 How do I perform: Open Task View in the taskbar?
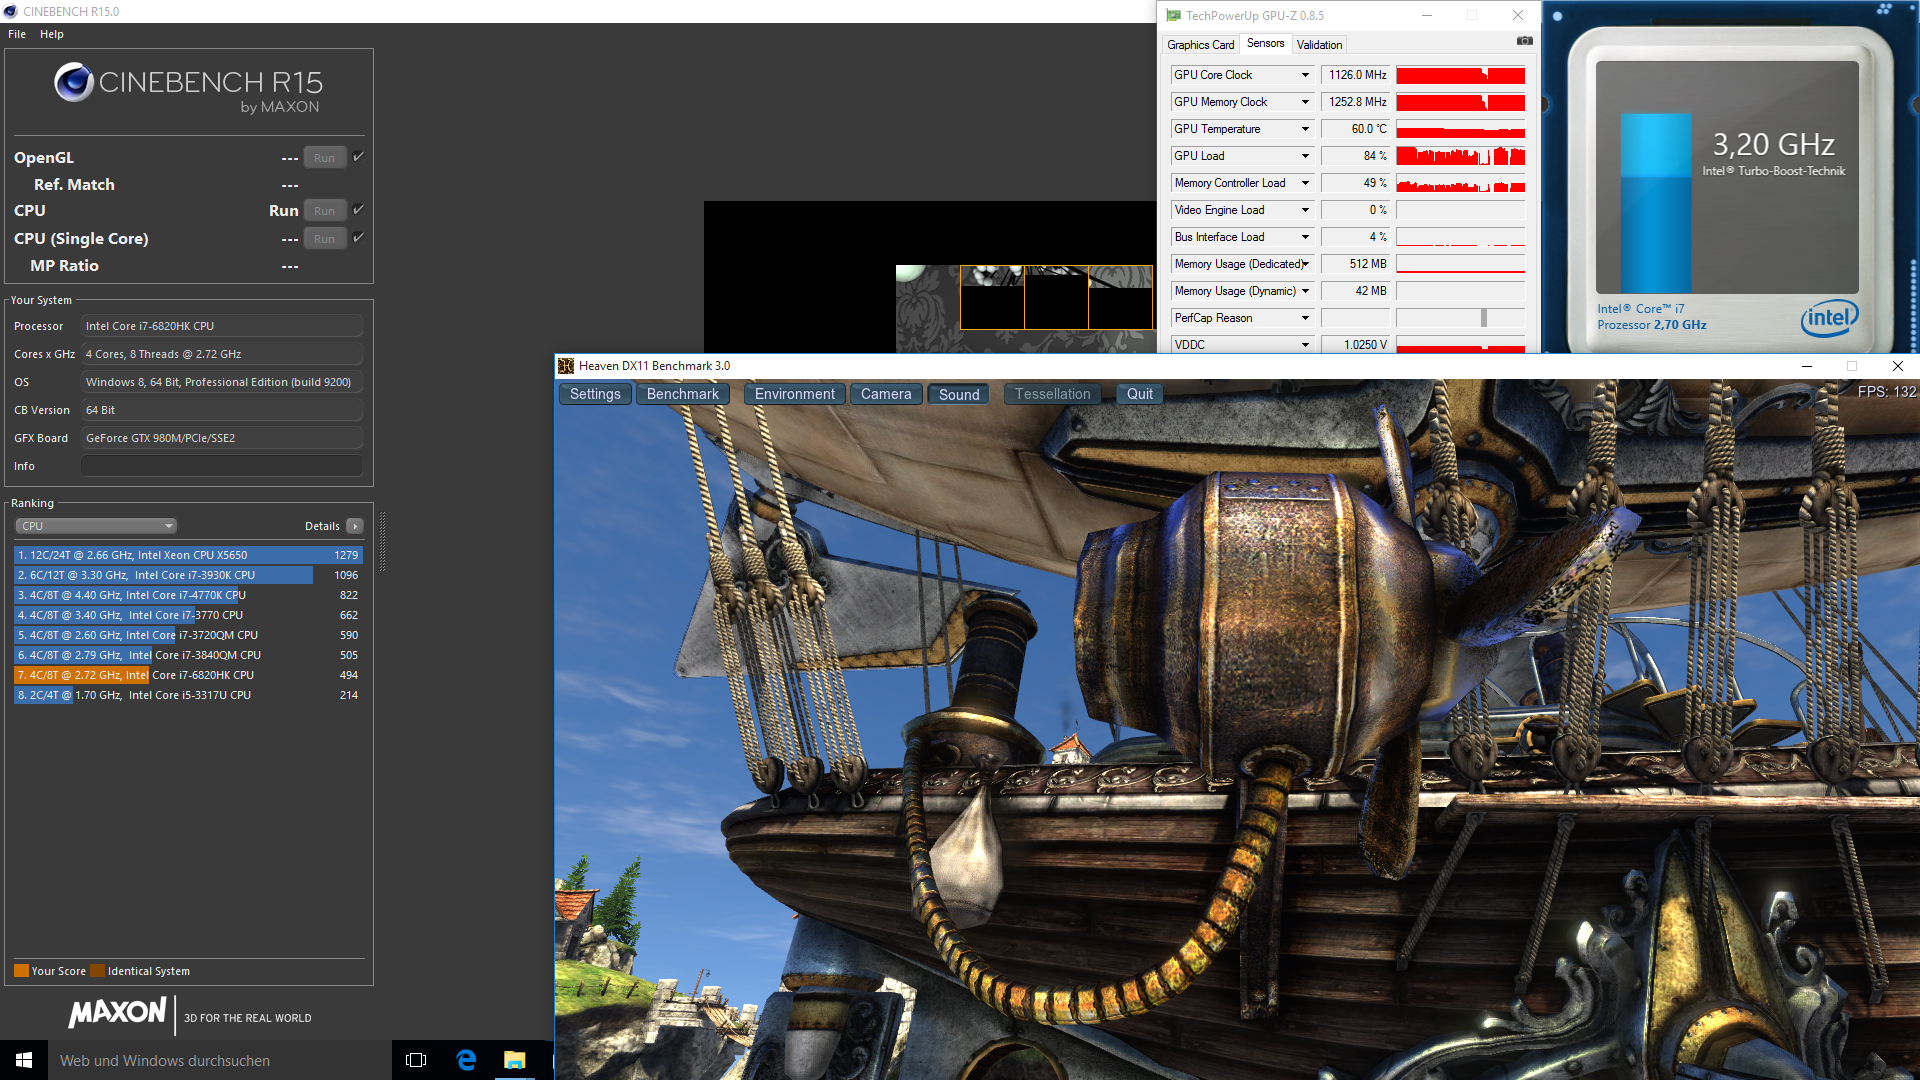tap(416, 1060)
